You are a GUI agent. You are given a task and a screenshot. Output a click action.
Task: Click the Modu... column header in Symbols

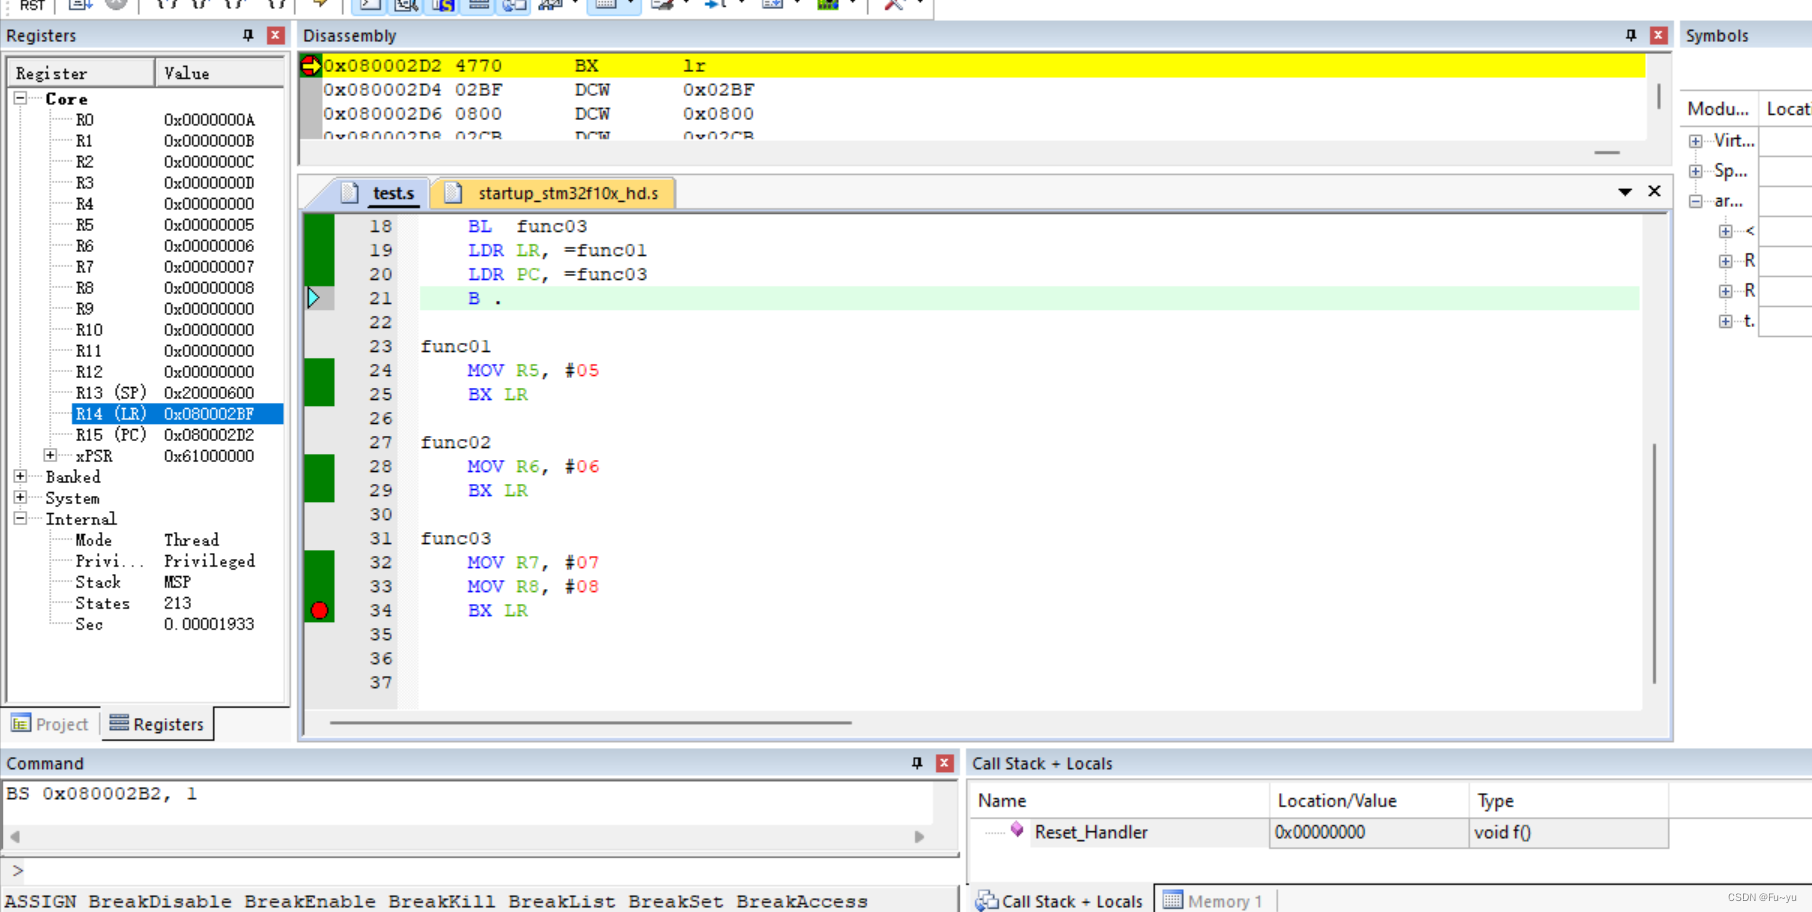1718,109
